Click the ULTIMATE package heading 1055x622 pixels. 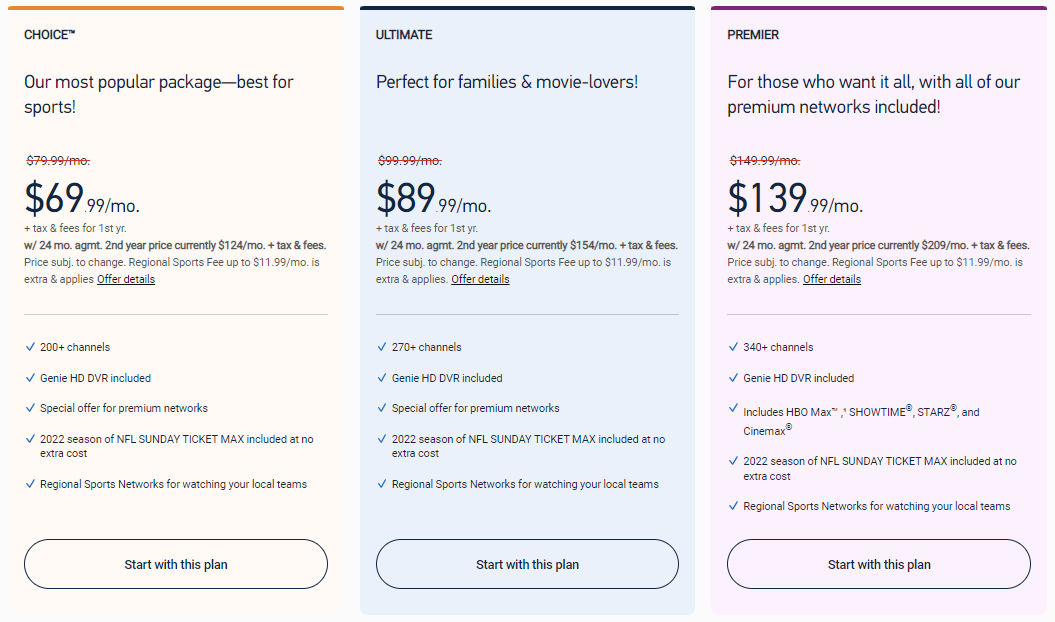coord(404,35)
